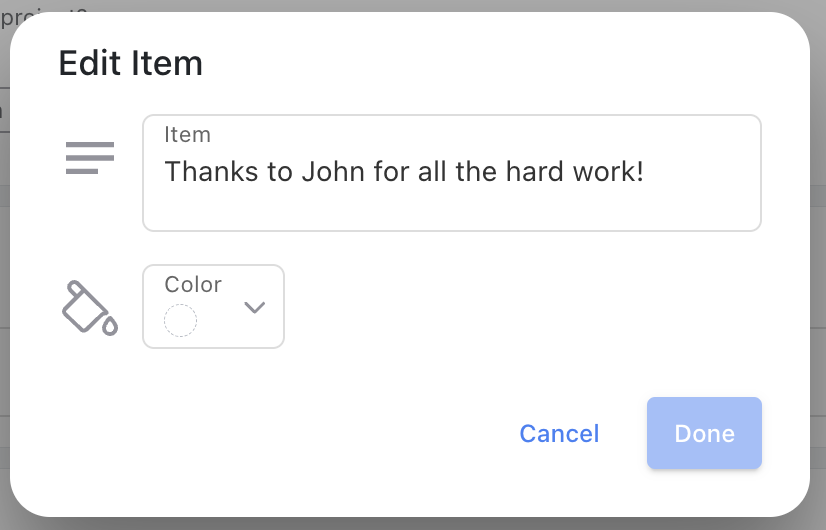Click the word 'John' in the item text
Screen dimensions: 826x530
(333, 172)
